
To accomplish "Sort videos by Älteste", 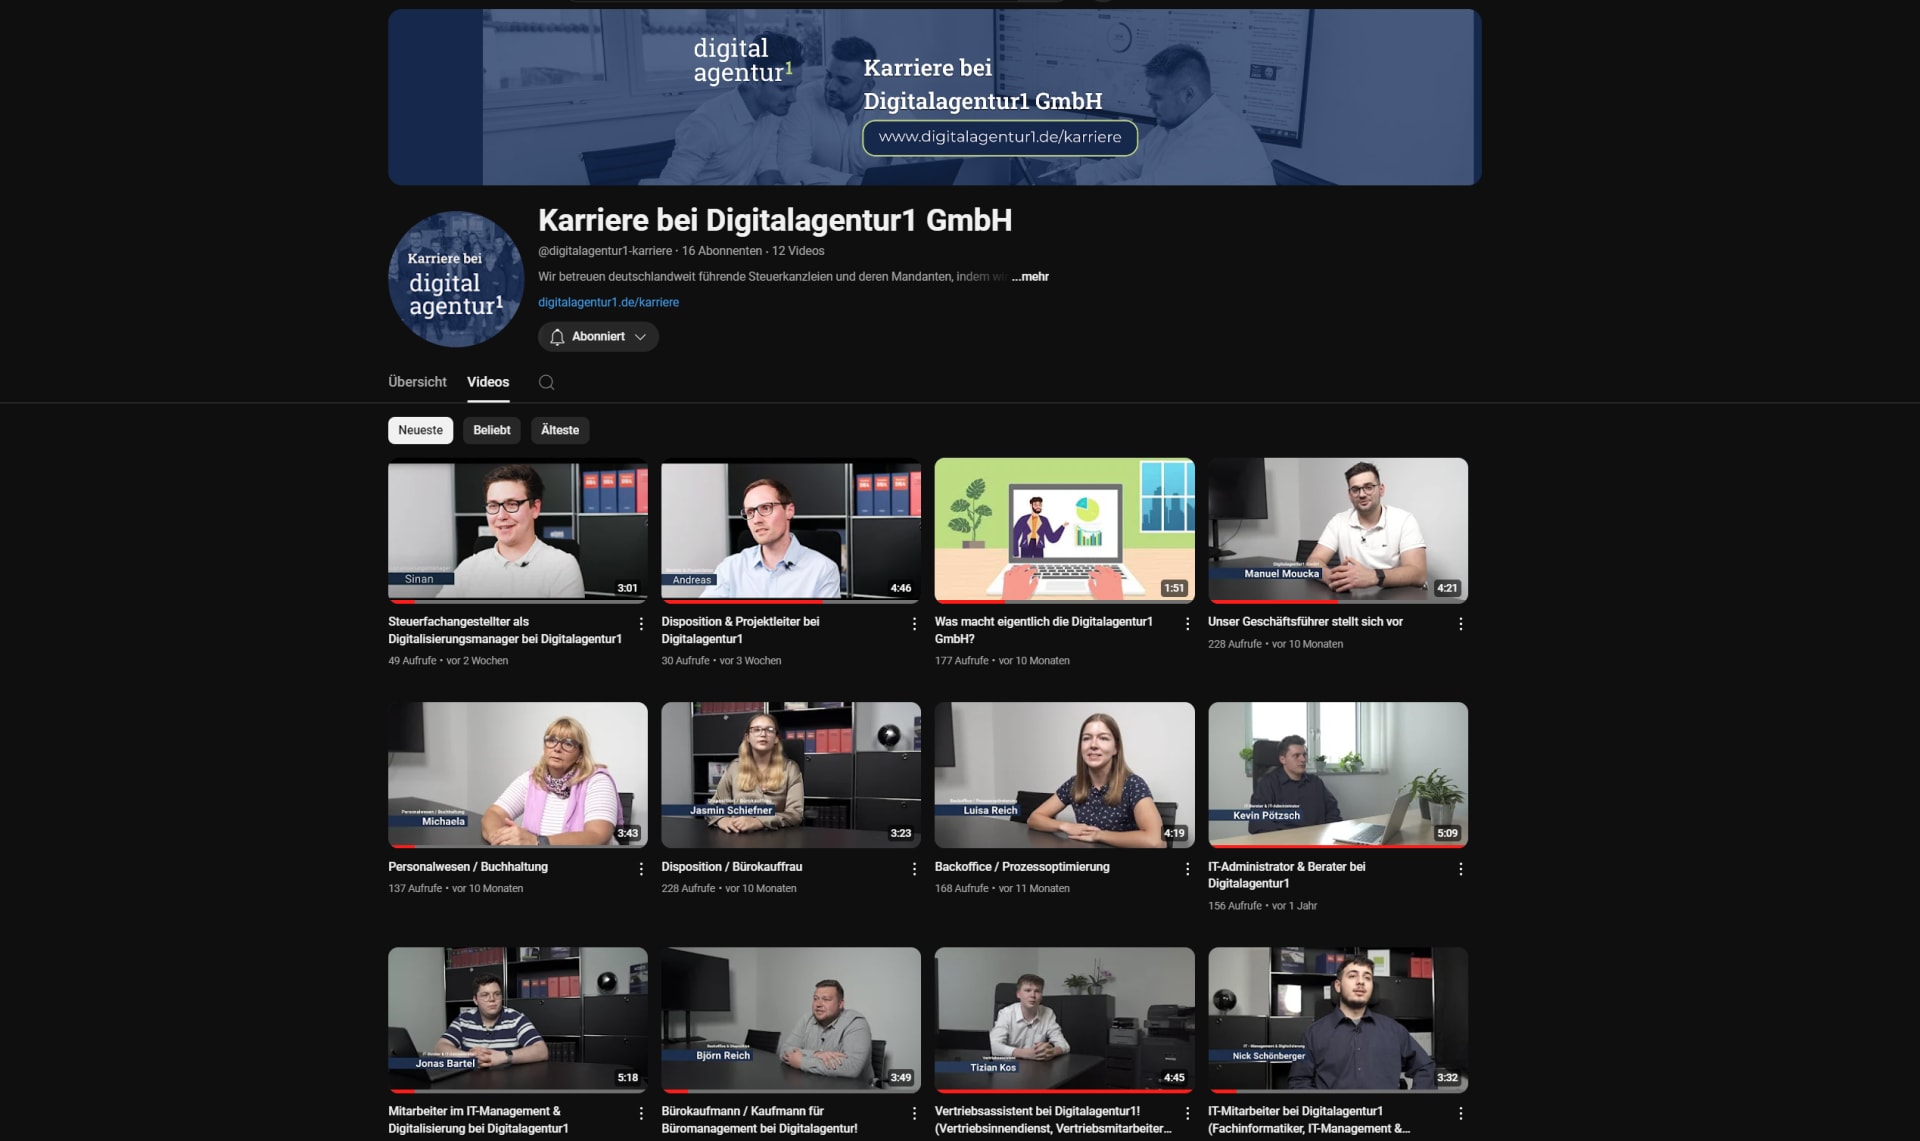I will tap(560, 430).
